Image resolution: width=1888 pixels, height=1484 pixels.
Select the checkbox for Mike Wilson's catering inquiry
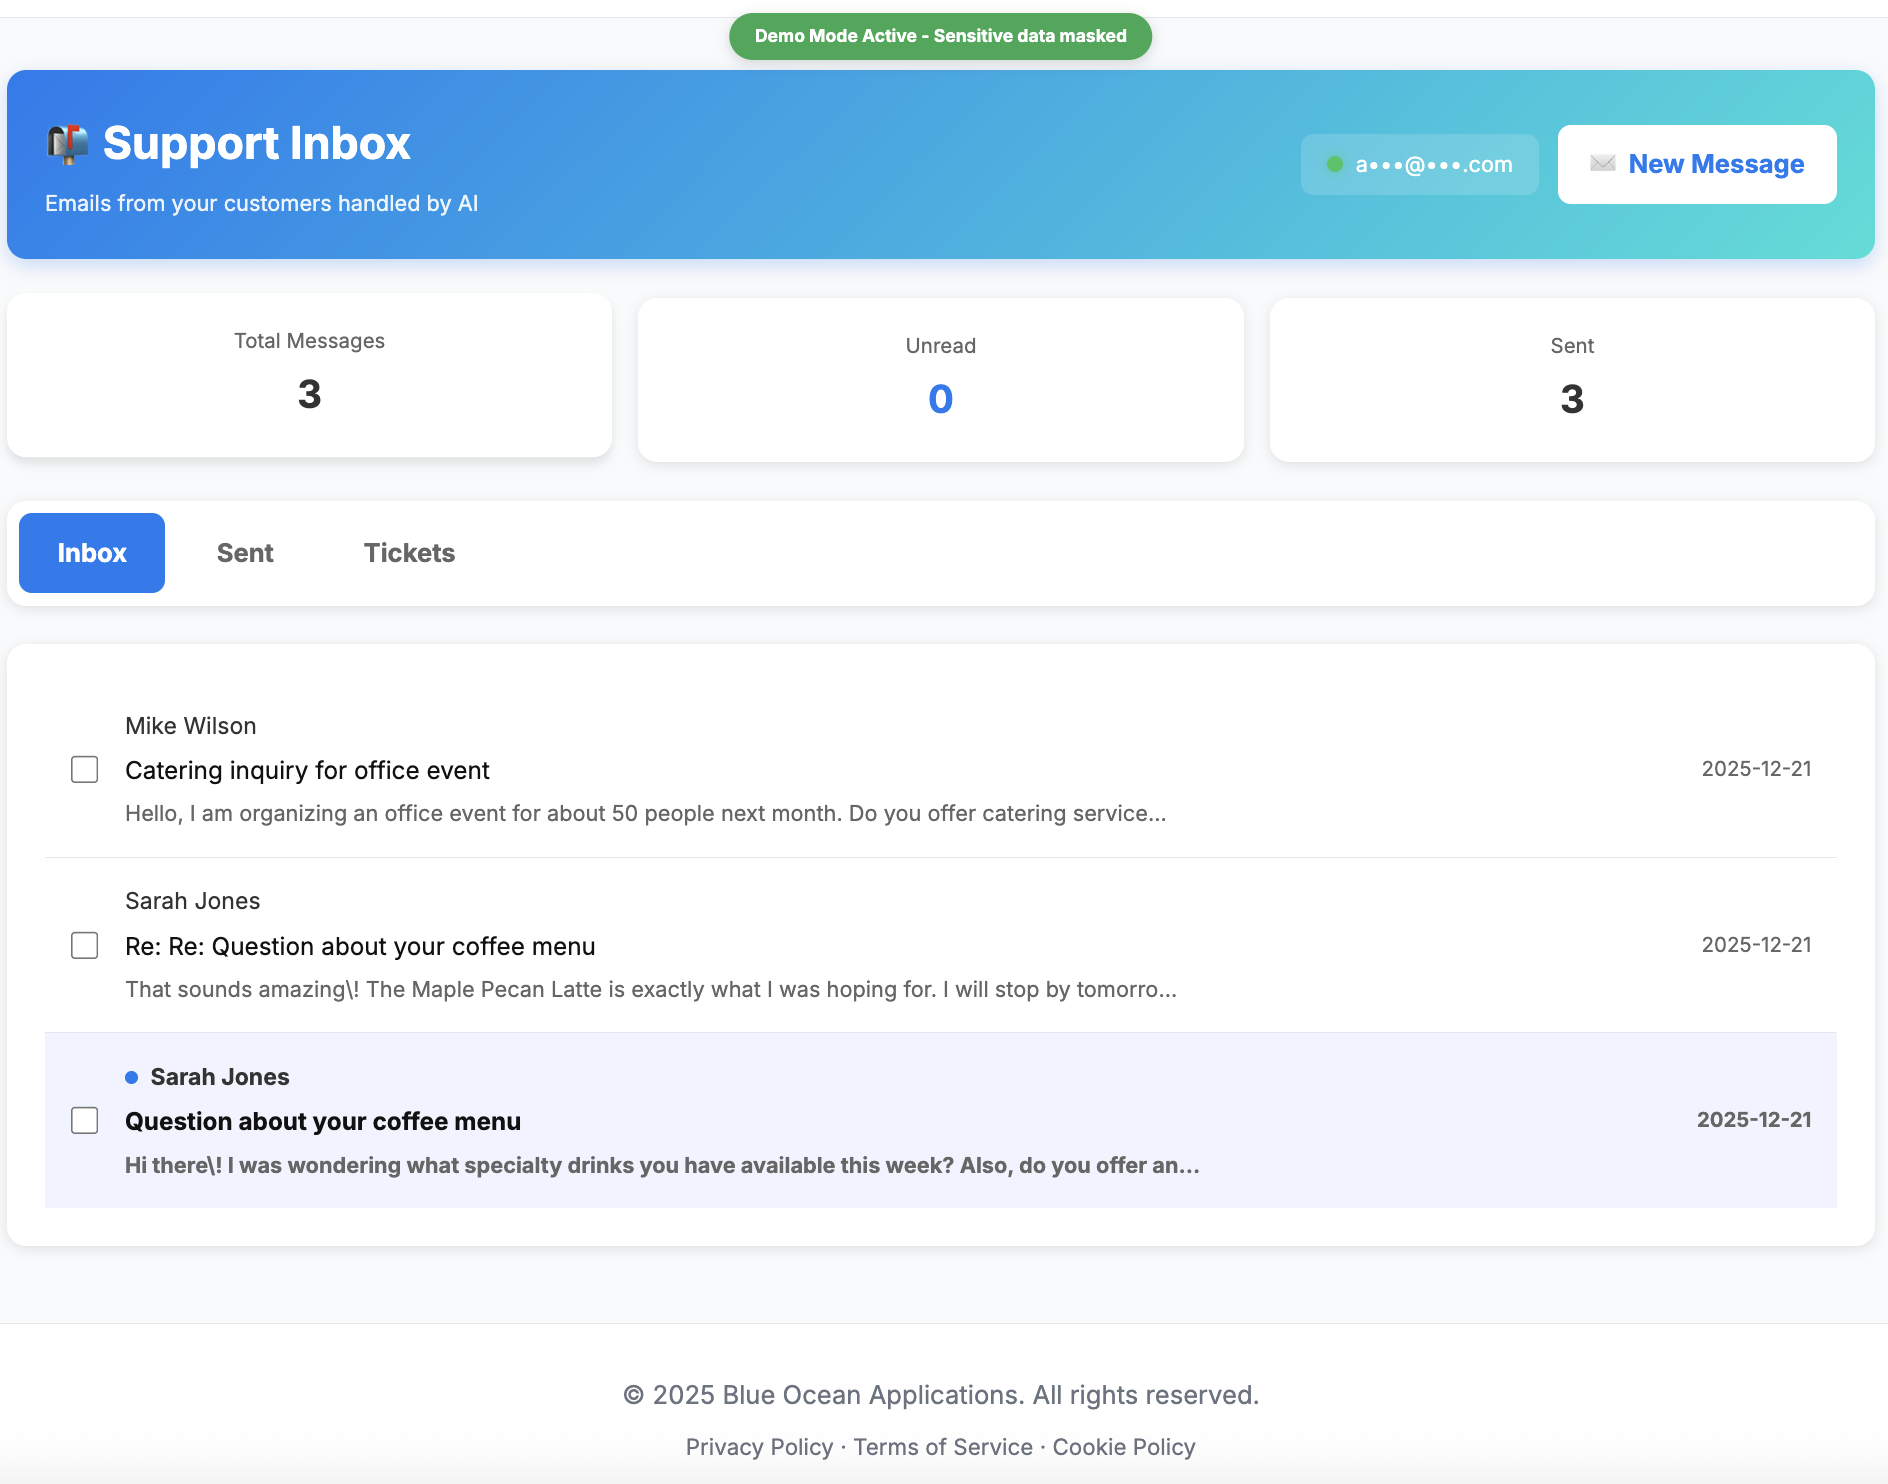[x=84, y=769]
